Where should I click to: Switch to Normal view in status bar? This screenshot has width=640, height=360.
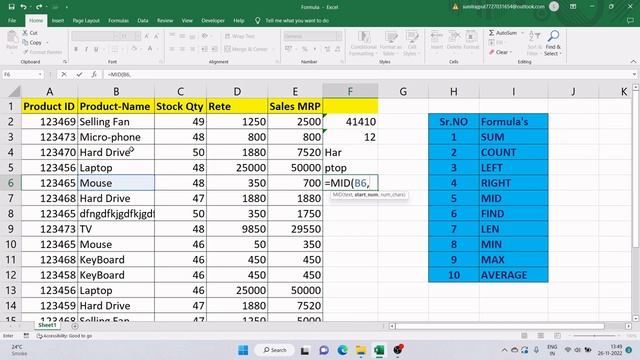[524, 336]
